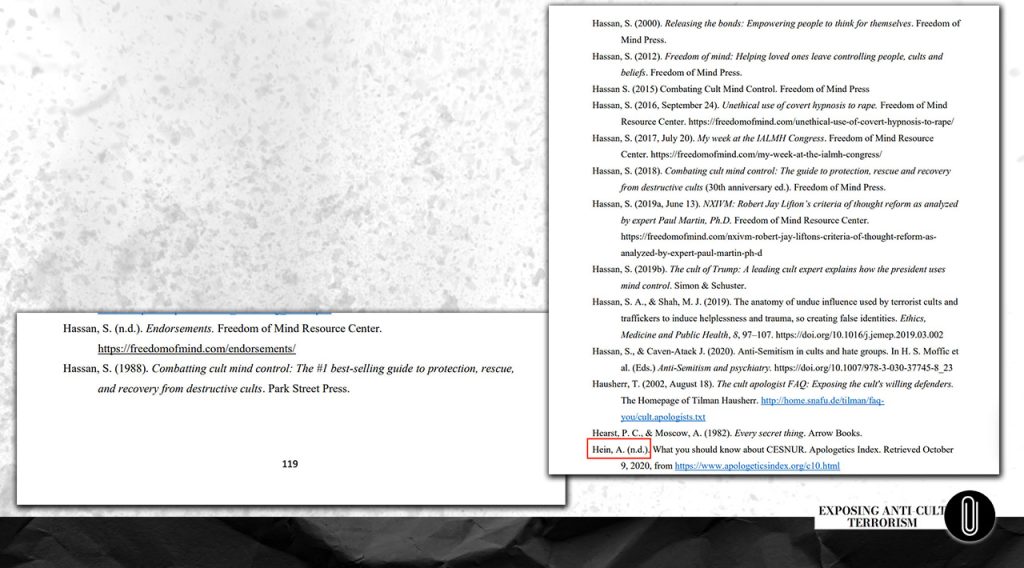Click 'Simon & Schuster' publisher text
This screenshot has height=568, width=1024.
tap(709, 285)
